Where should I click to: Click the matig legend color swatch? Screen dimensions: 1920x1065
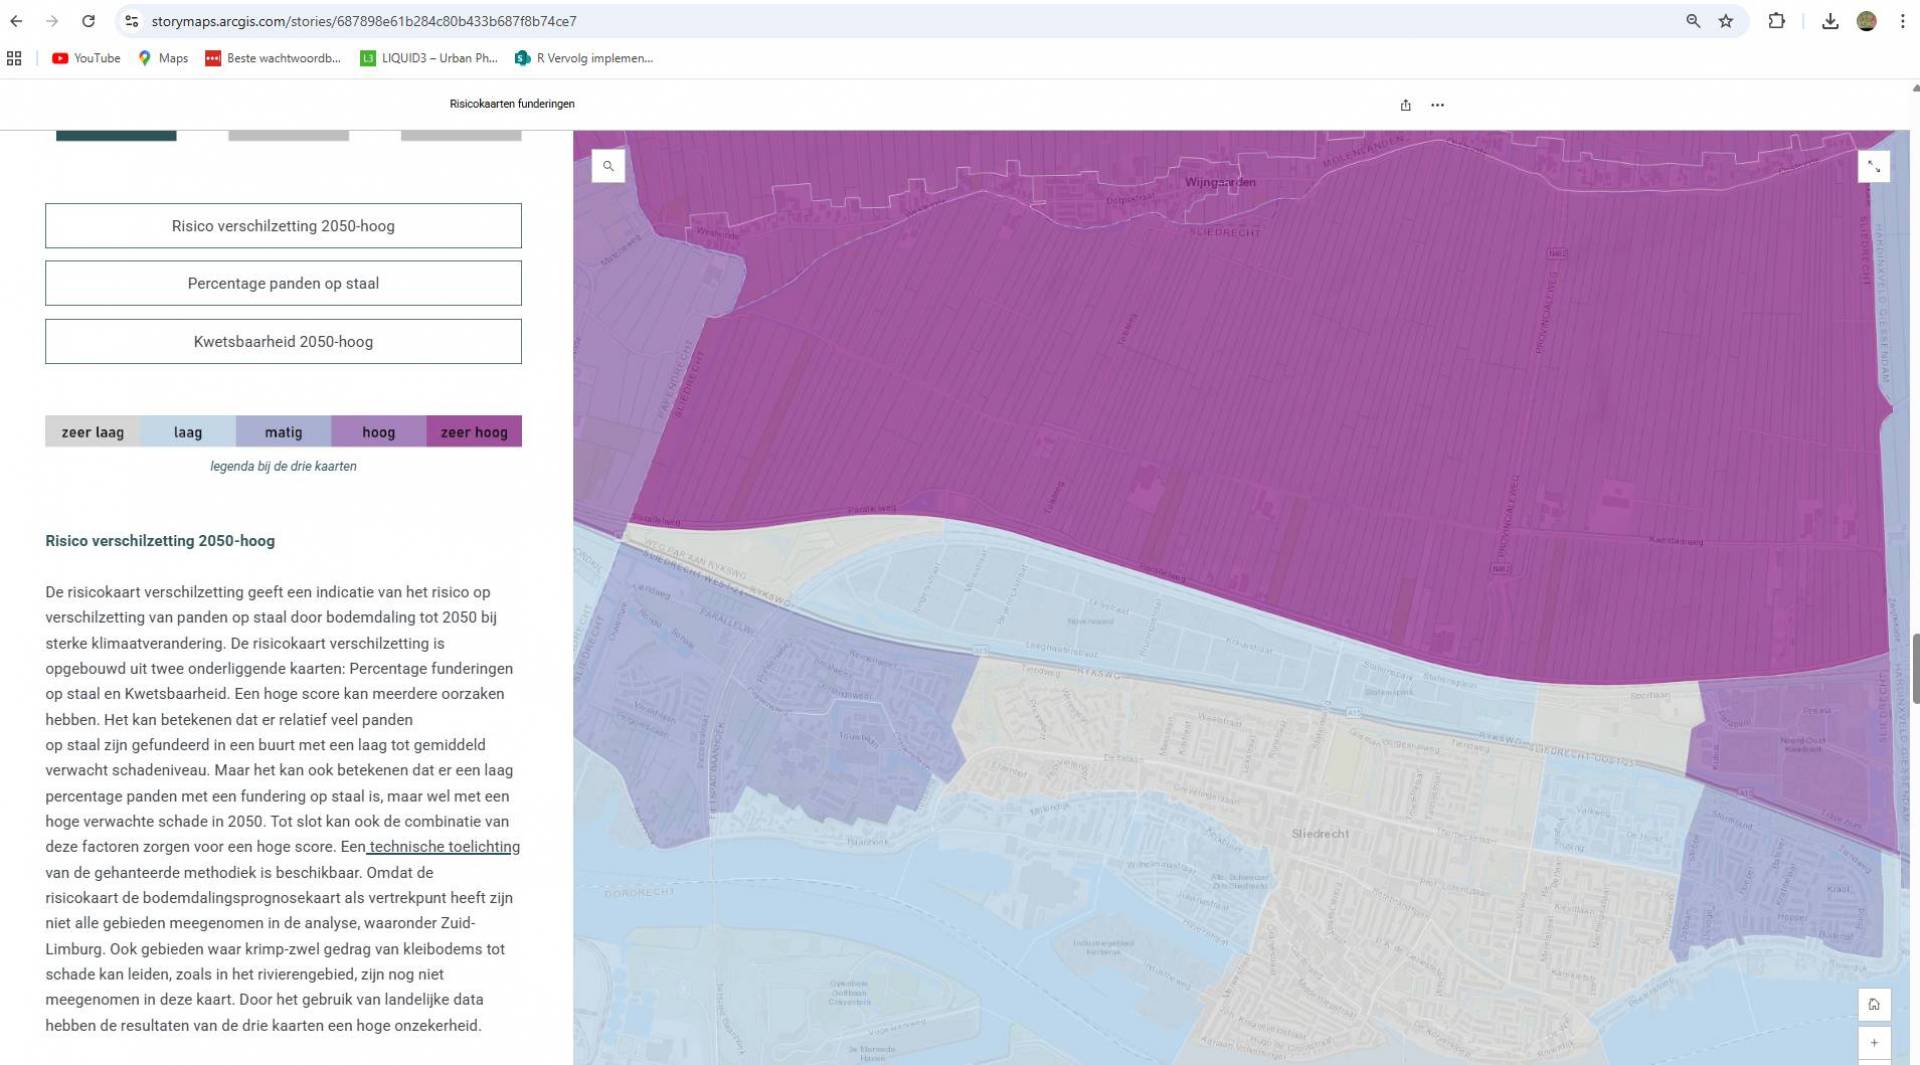point(283,432)
